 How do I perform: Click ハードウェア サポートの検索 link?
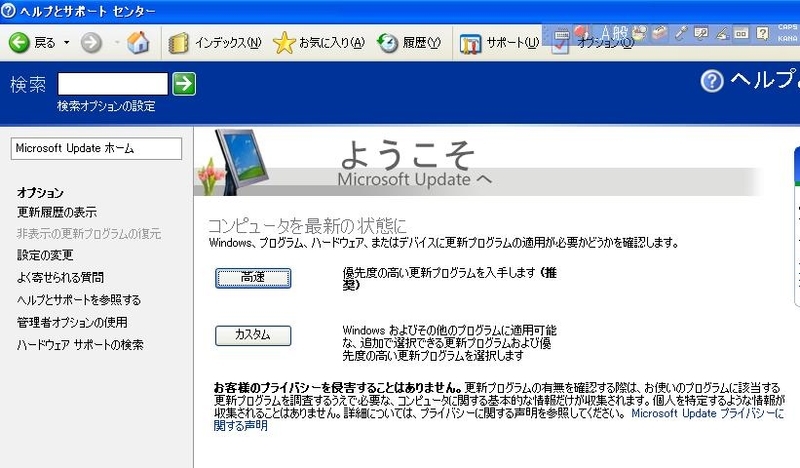point(80,345)
